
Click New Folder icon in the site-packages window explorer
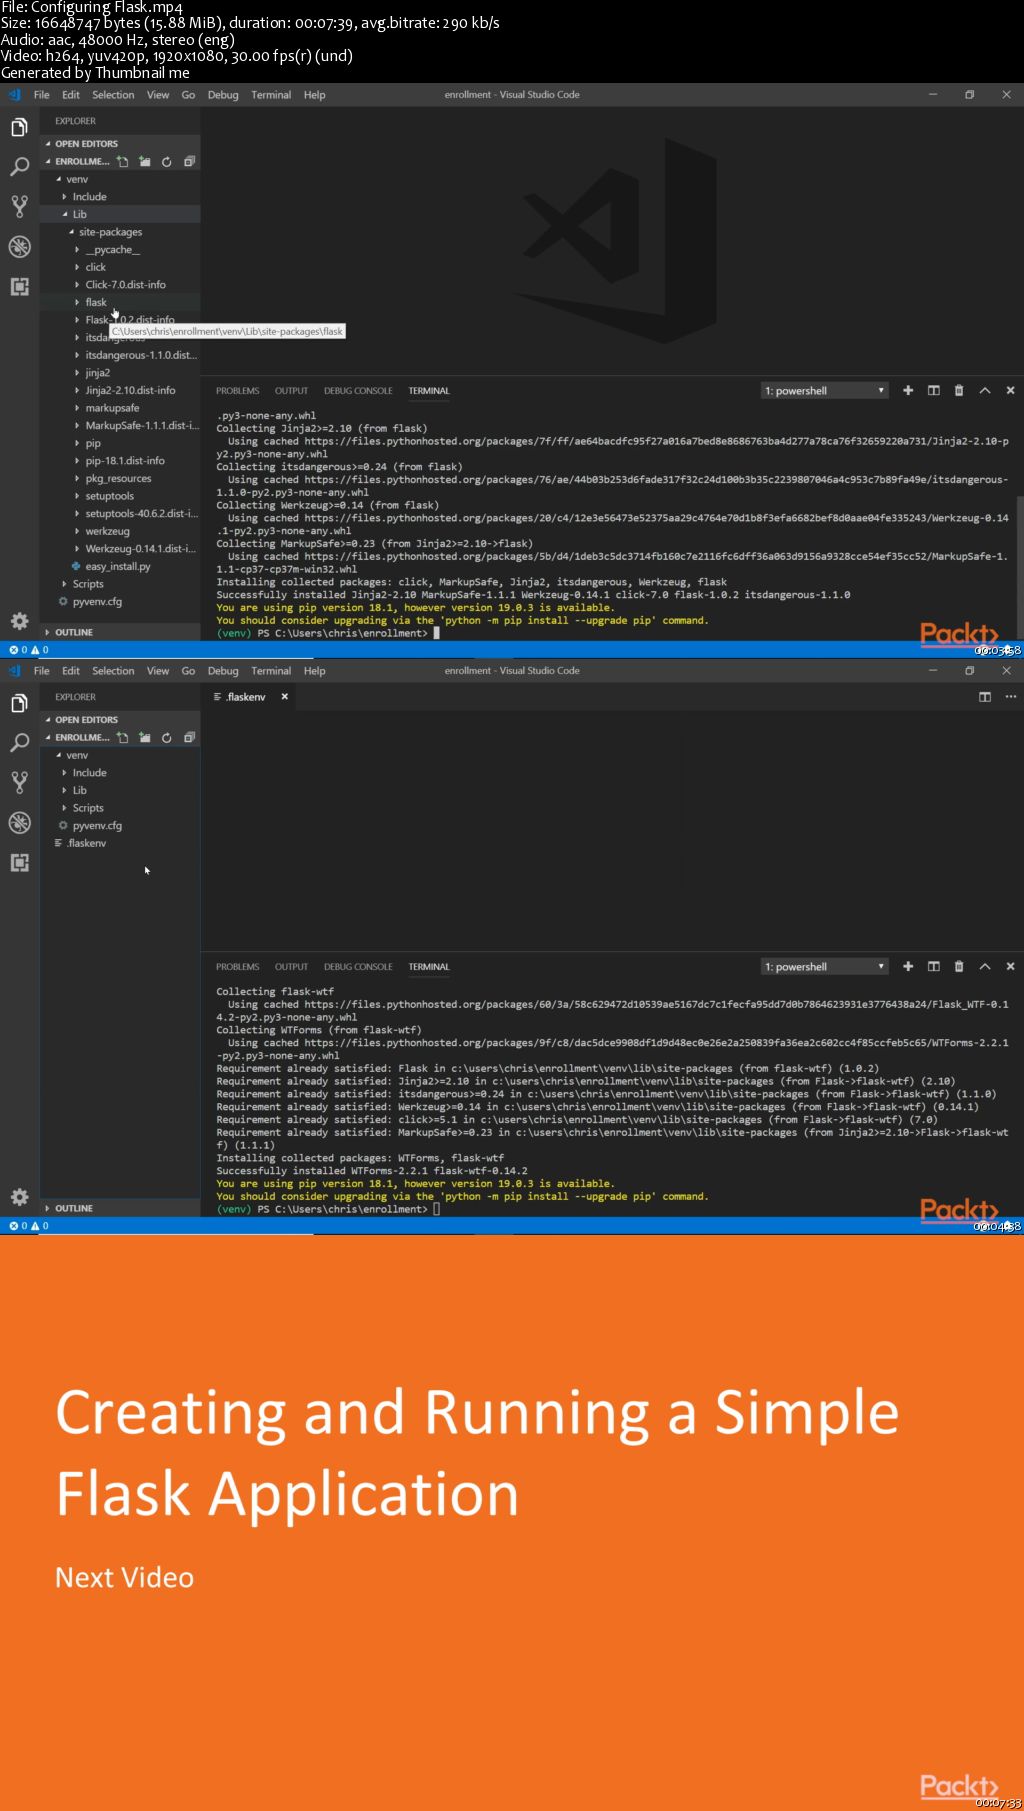[145, 161]
